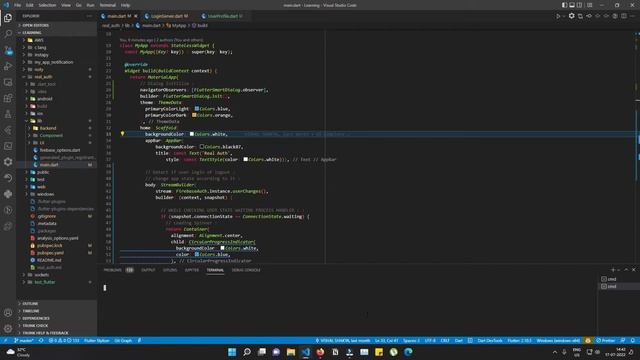Open the errors and warnings count in the status bar
640x360 pixels.
pyautogui.click(x=64, y=340)
